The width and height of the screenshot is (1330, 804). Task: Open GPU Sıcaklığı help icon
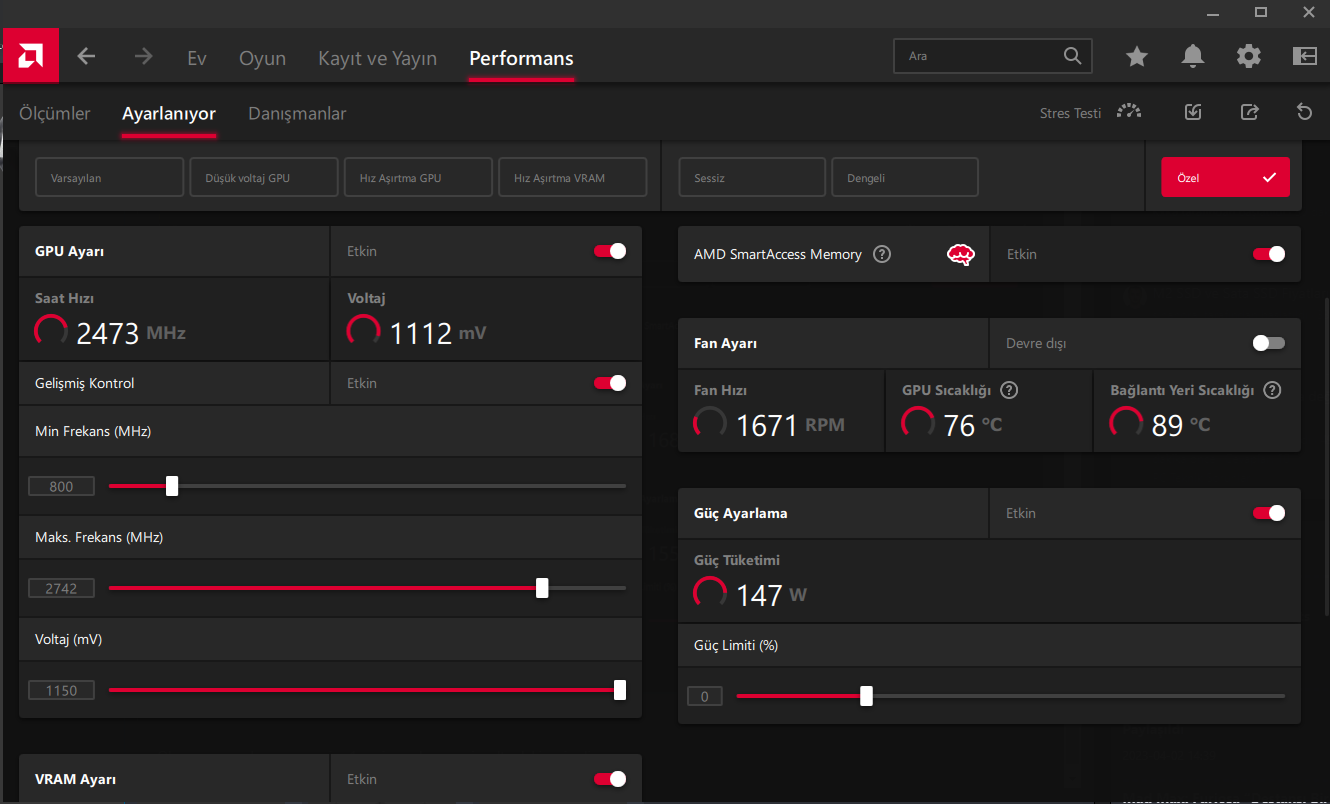1009,390
